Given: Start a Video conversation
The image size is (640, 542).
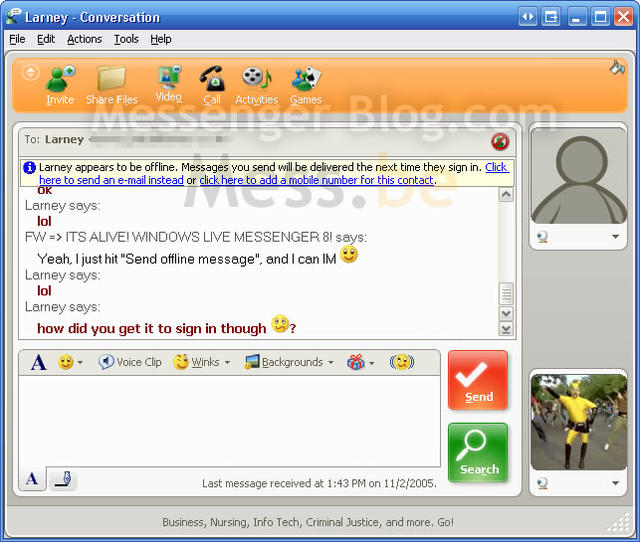Looking at the screenshot, I should point(168,82).
